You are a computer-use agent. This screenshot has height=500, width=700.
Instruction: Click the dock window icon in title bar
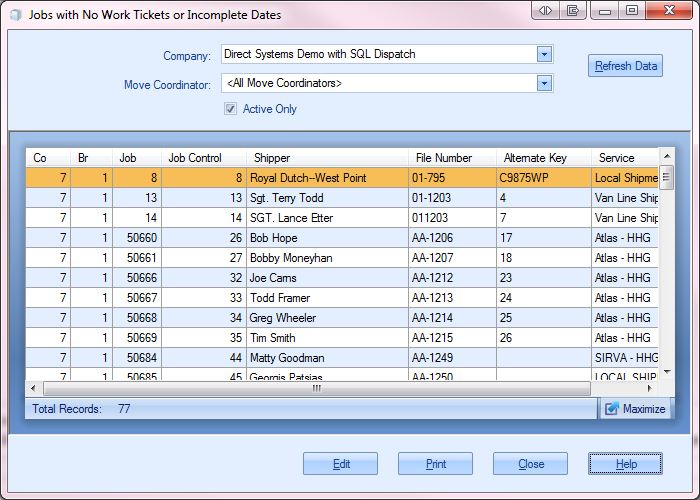click(573, 11)
